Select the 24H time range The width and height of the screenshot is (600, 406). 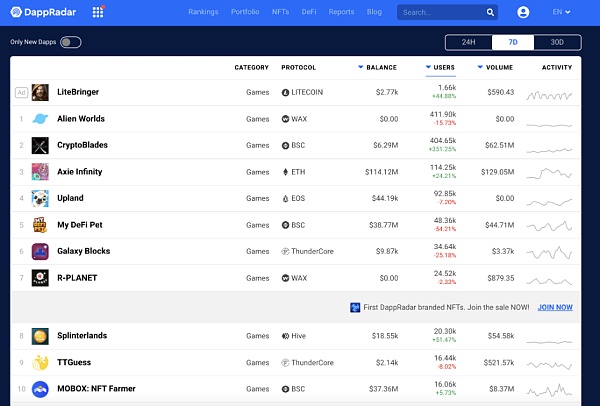coord(469,42)
